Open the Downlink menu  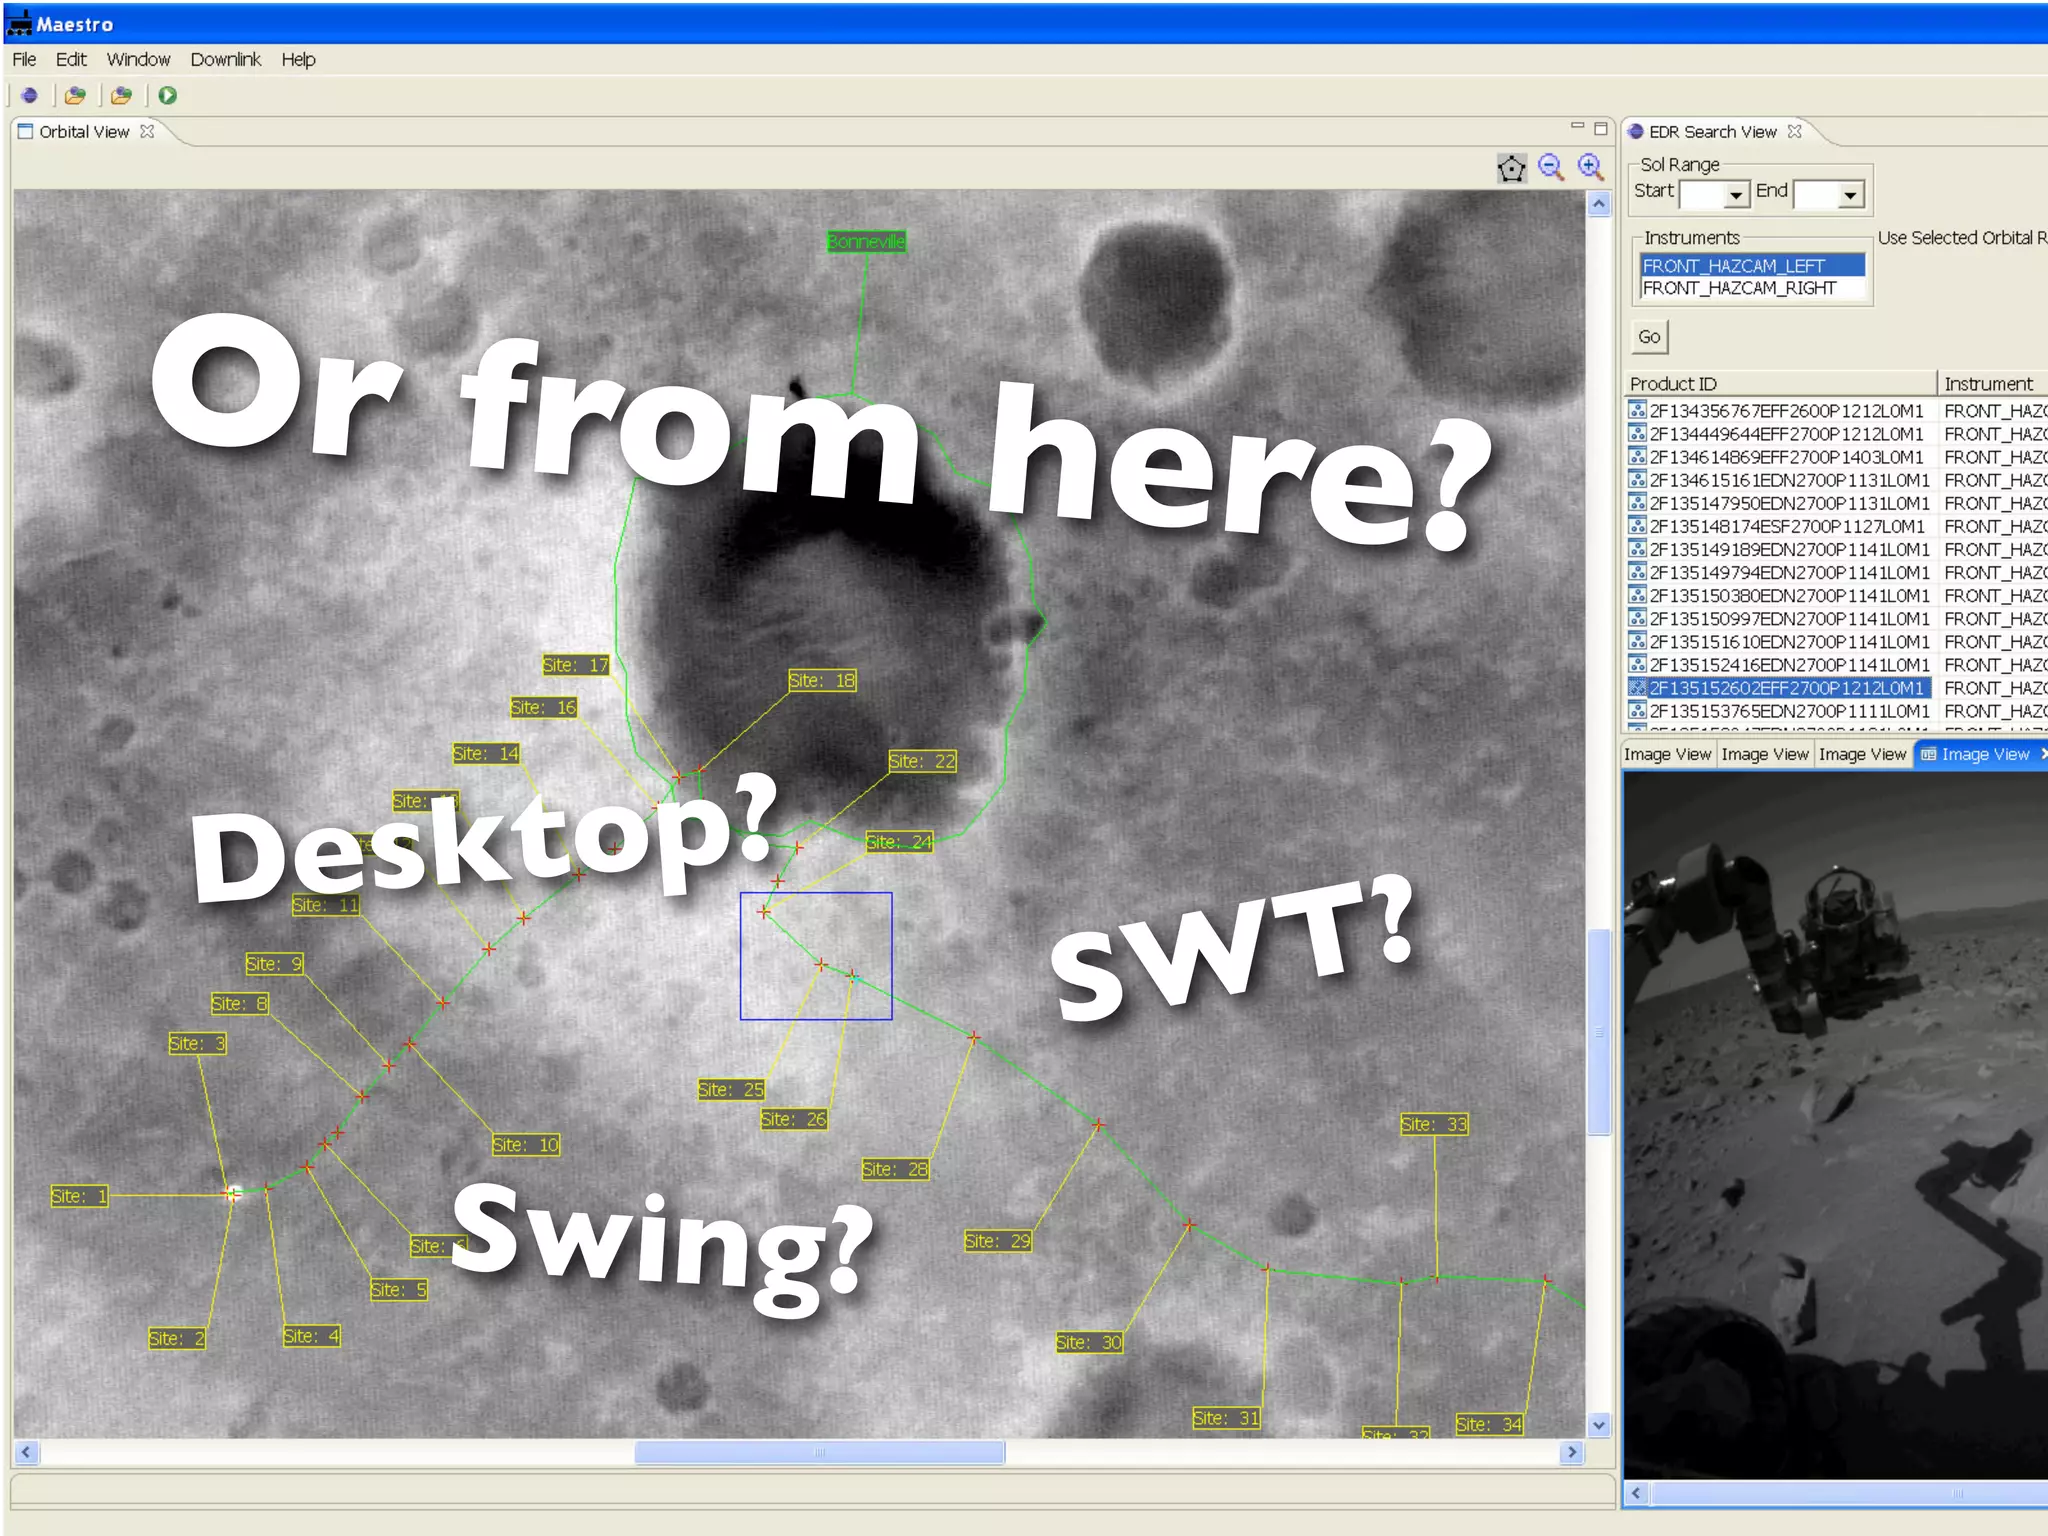[225, 60]
